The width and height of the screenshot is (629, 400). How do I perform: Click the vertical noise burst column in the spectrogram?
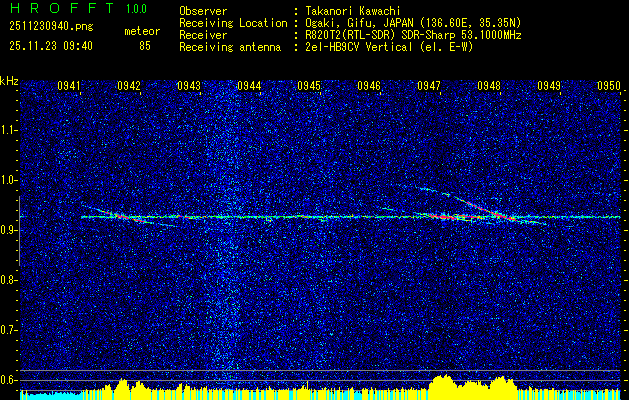[227, 237]
